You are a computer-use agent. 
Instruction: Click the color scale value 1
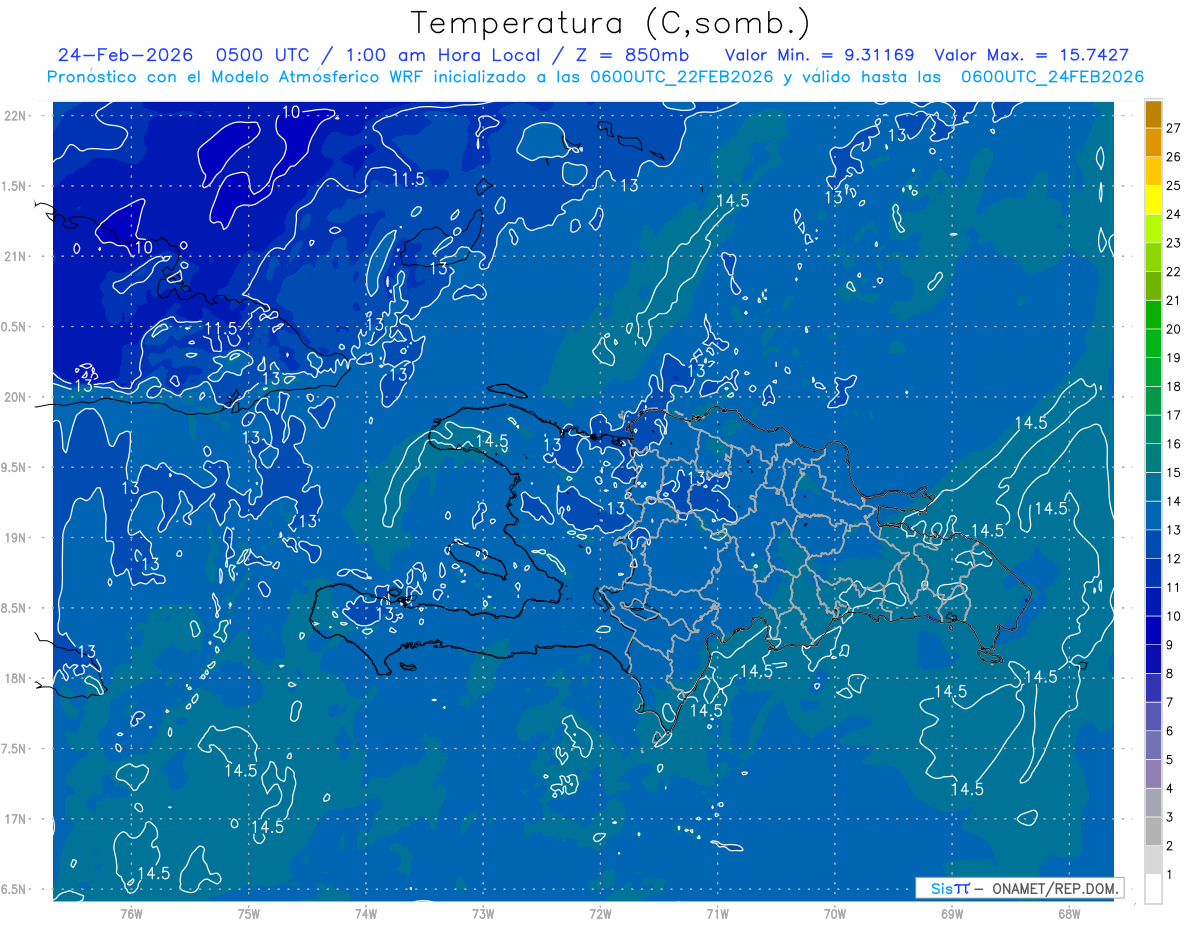coord(1170,874)
